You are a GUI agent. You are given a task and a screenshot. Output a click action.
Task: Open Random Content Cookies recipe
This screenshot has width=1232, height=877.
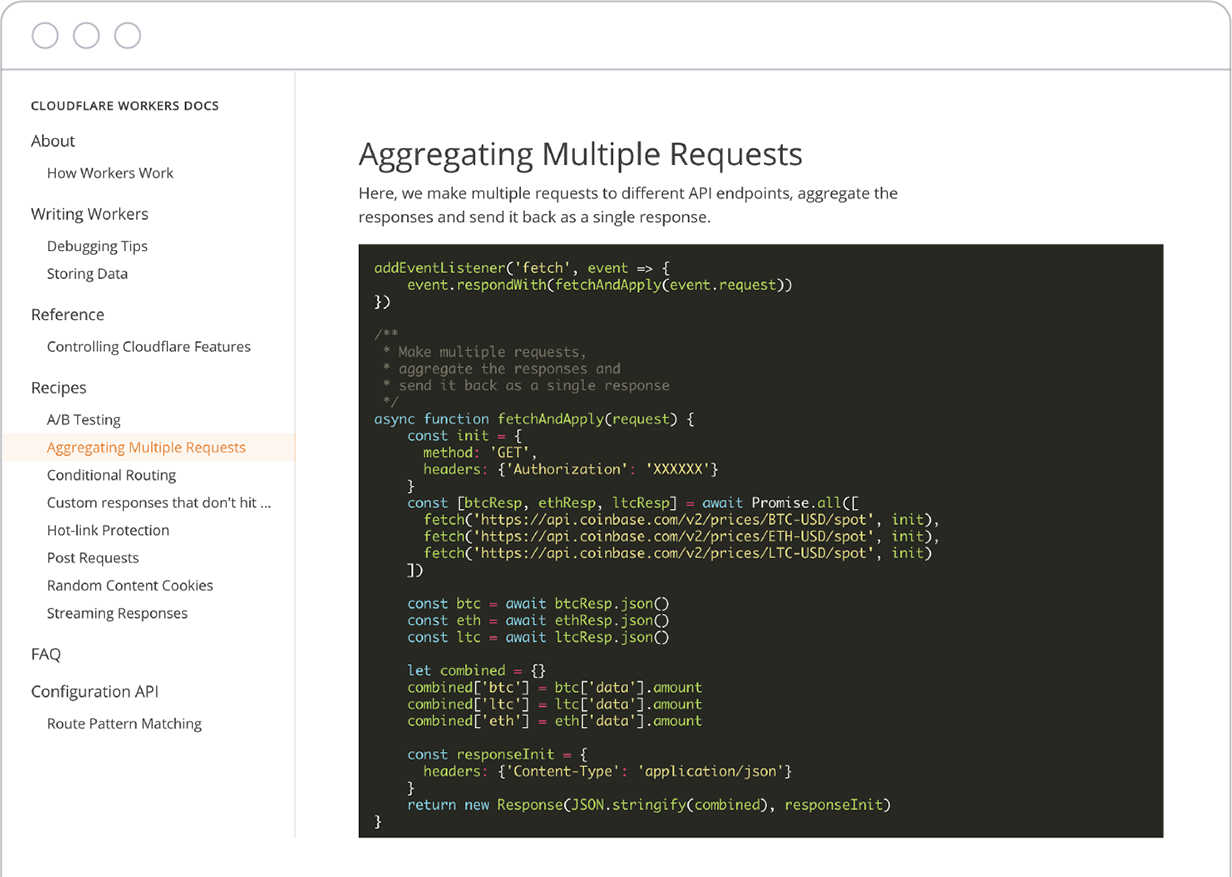click(x=130, y=585)
